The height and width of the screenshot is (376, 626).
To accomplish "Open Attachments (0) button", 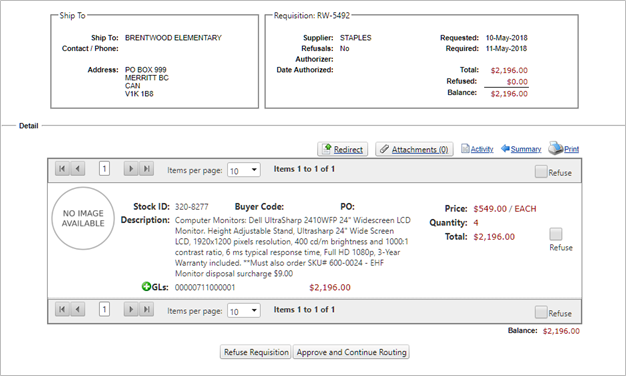I will (x=414, y=149).
